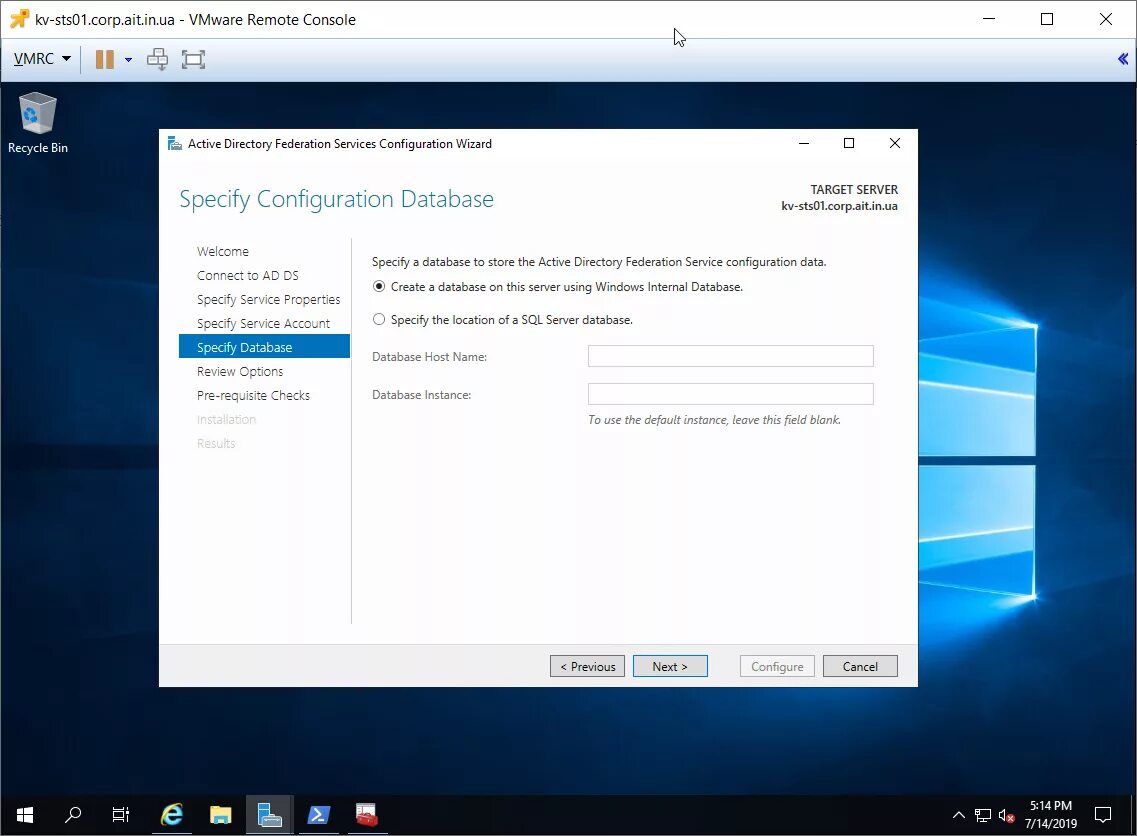Click the Database Instance field

tap(730, 394)
